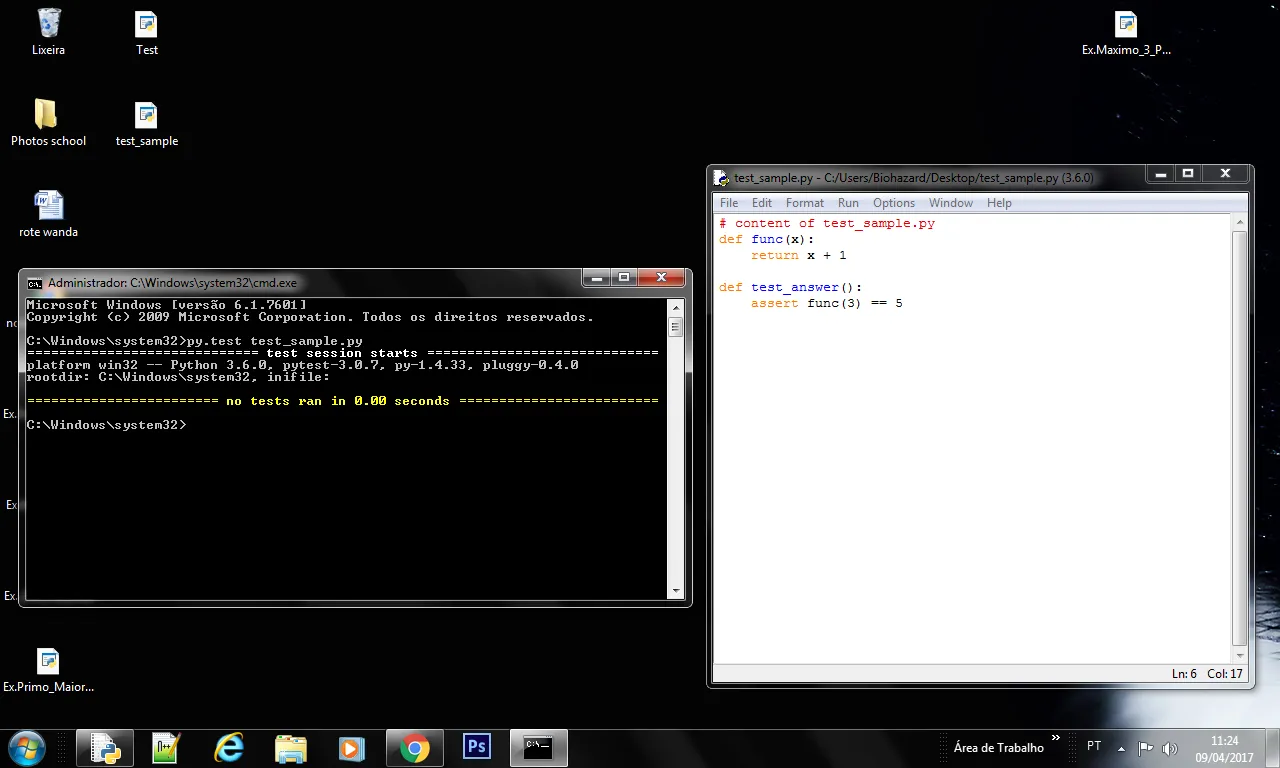Open the PT language selector
The width and height of the screenshot is (1280, 768).
point(1094,747)
